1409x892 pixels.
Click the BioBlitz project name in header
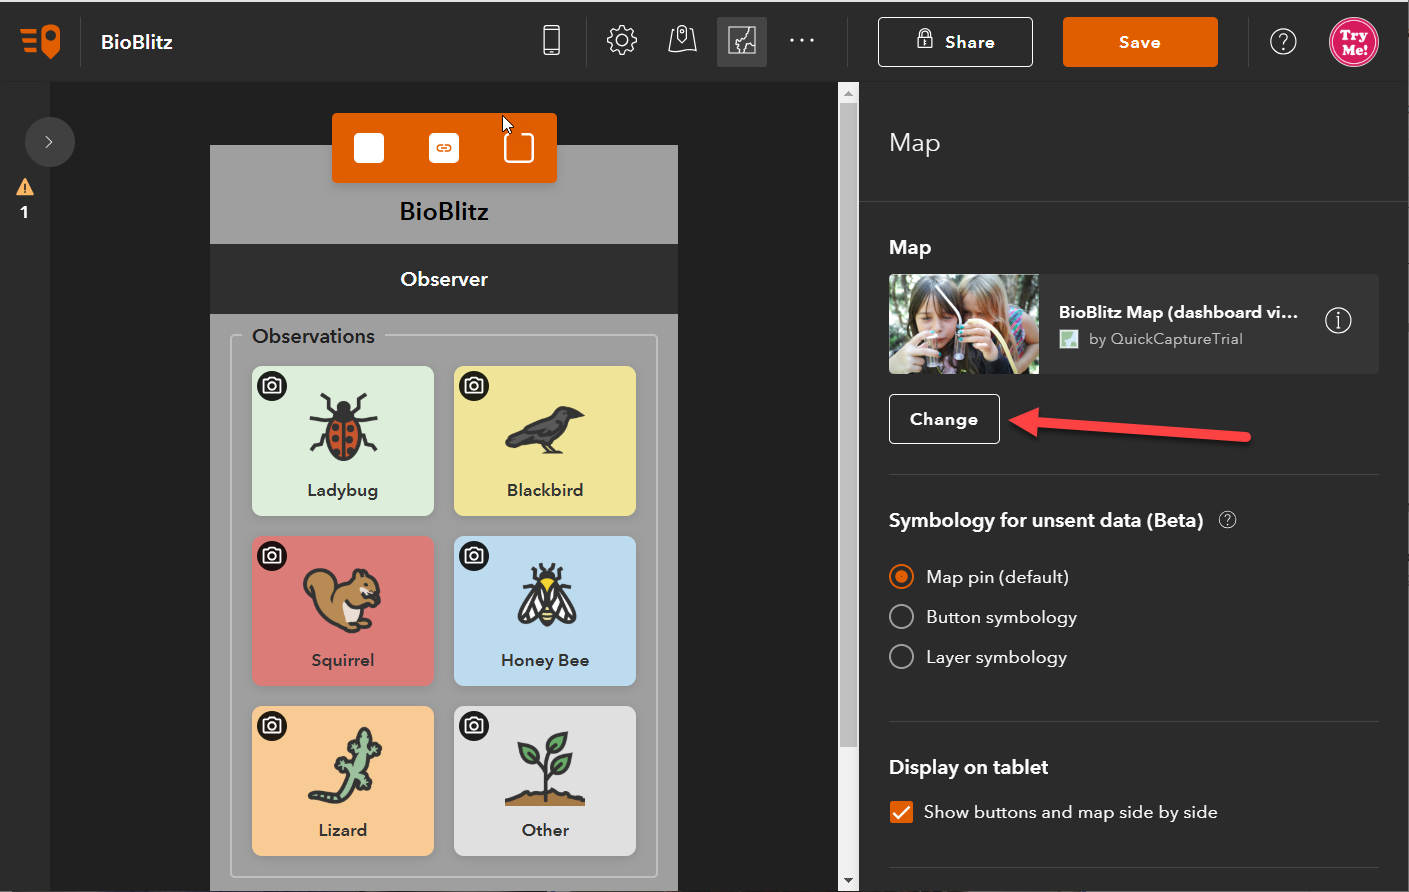[137, 42]
